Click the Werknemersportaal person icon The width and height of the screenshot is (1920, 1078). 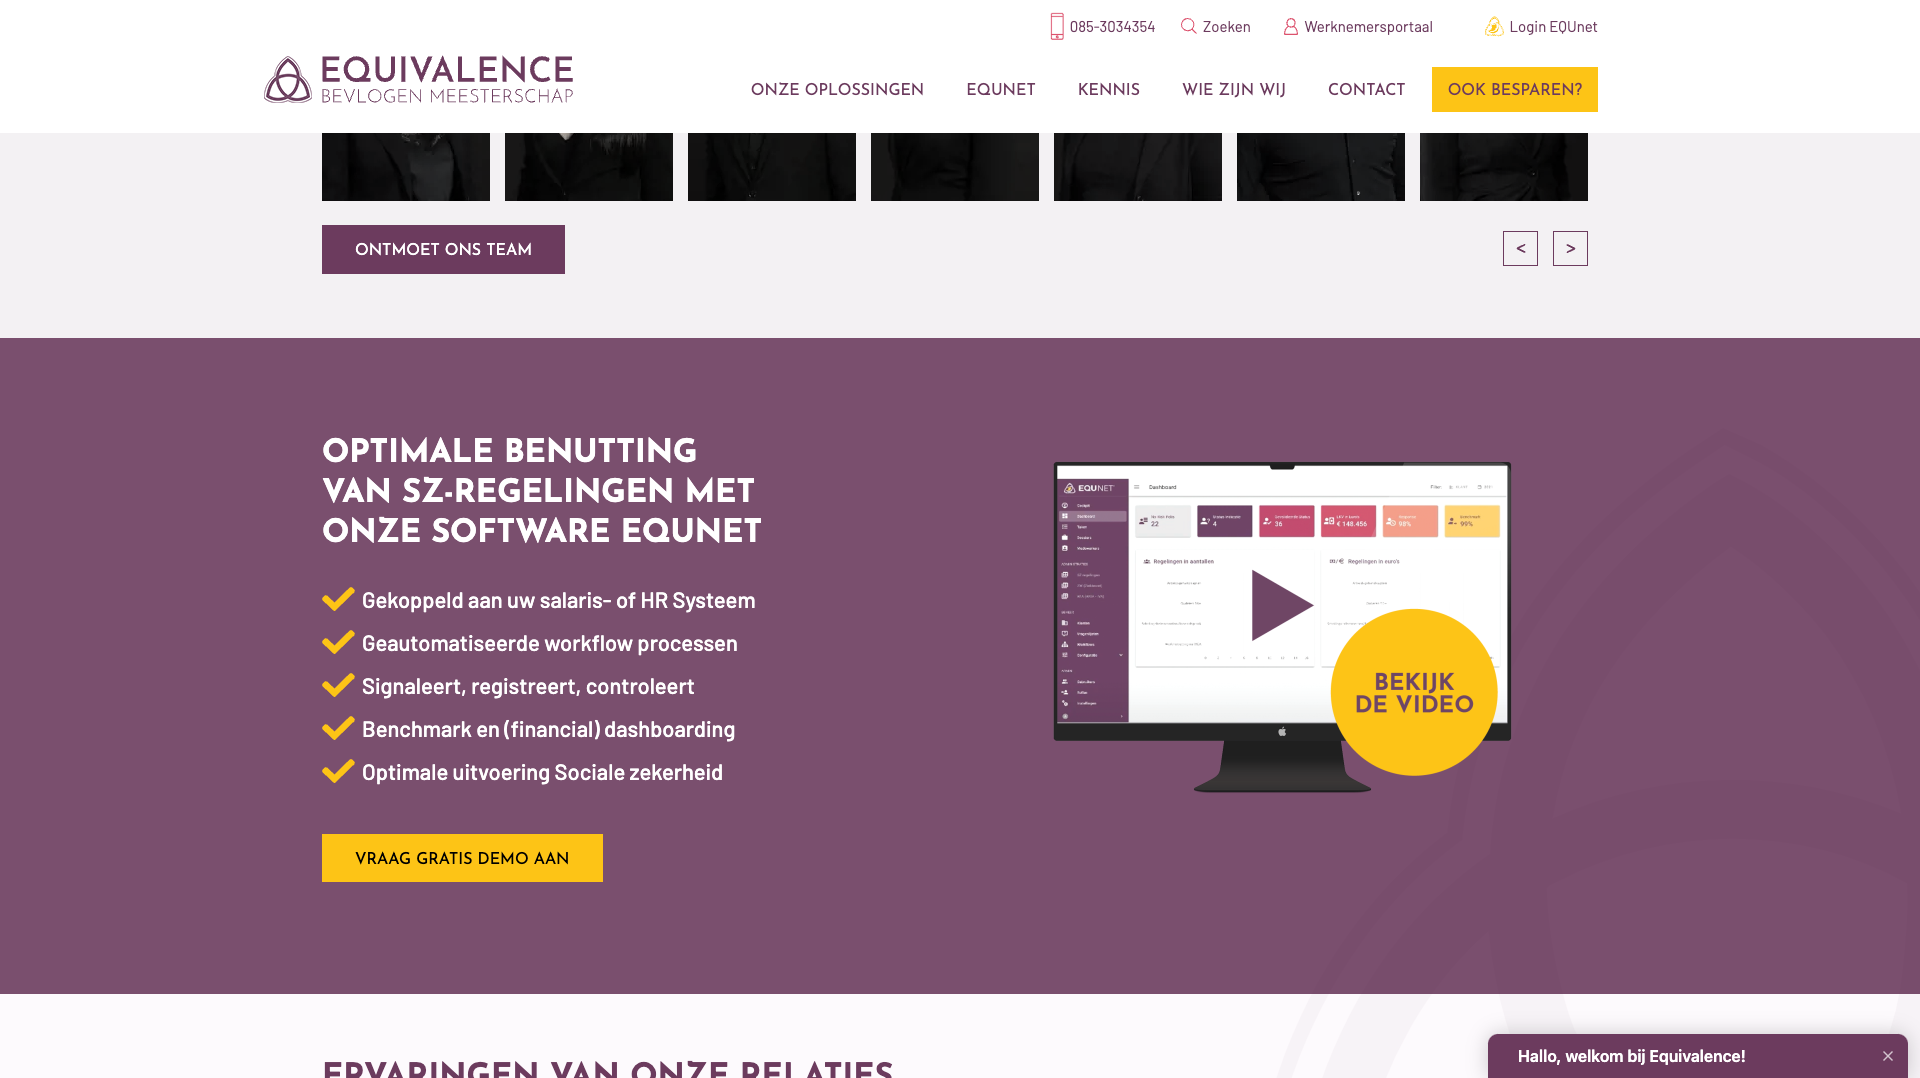coord(1291,27)
